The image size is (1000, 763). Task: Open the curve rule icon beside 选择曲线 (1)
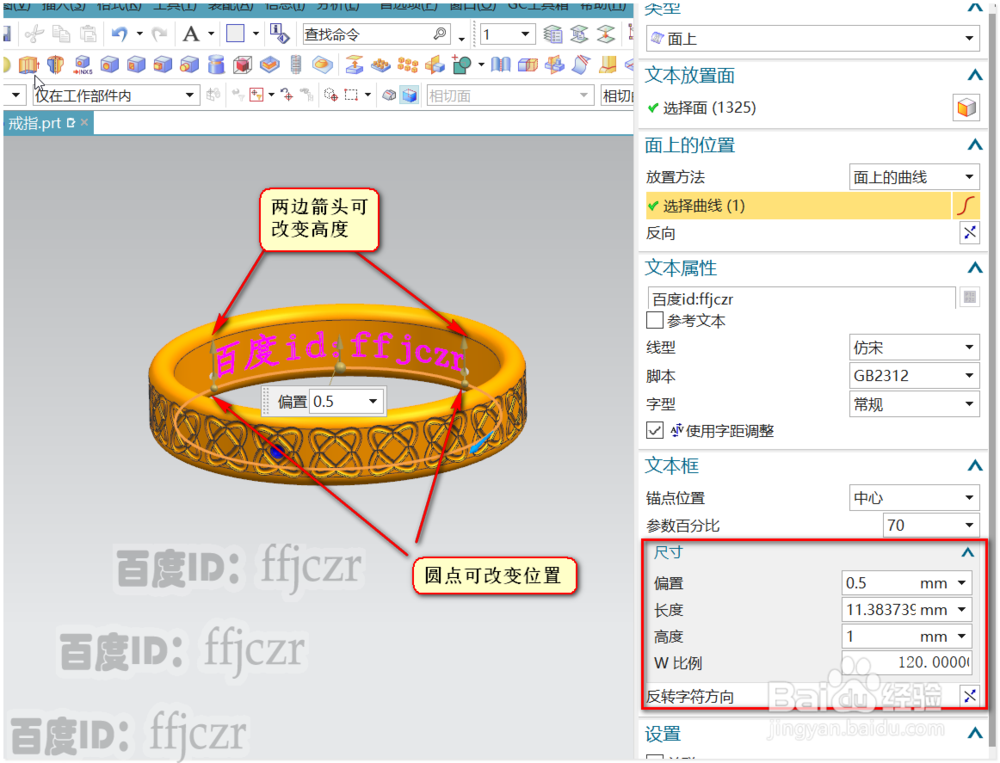click(967, 206)
